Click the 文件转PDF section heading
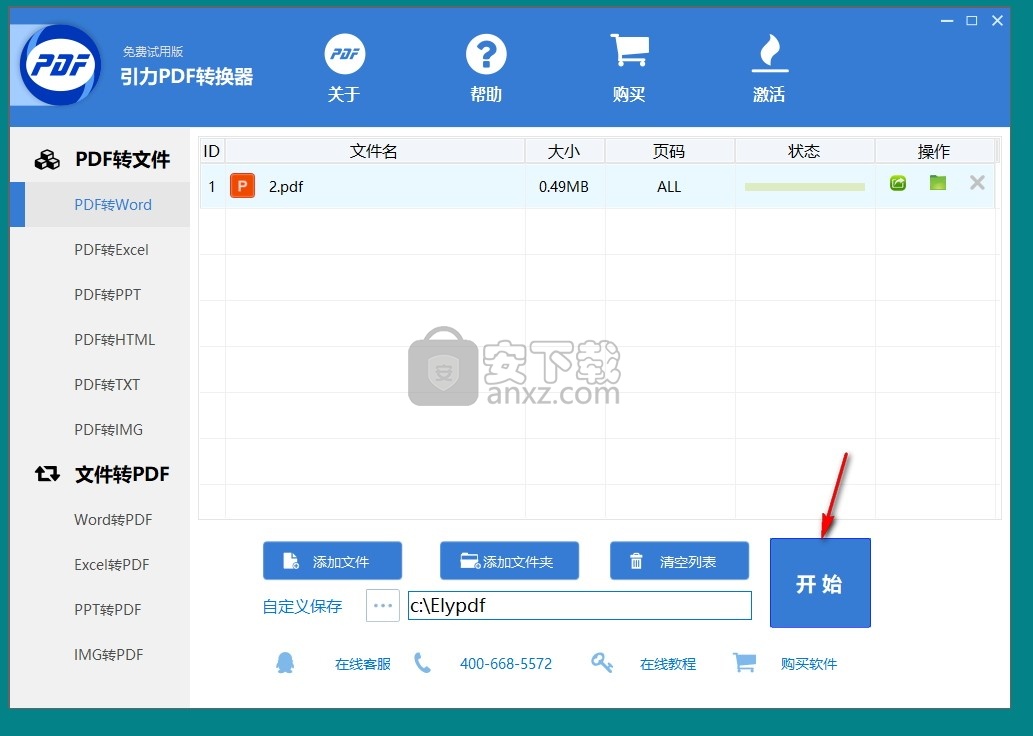 123,474
